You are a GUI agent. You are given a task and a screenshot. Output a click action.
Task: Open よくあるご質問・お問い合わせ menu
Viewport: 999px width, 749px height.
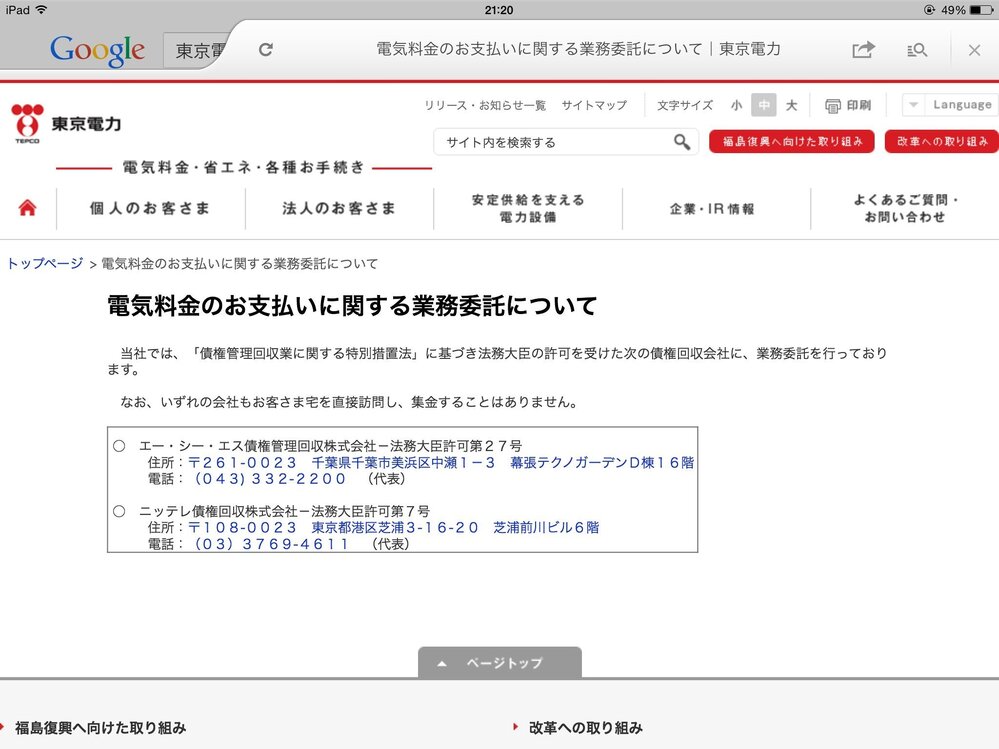[x=905, y=208]
